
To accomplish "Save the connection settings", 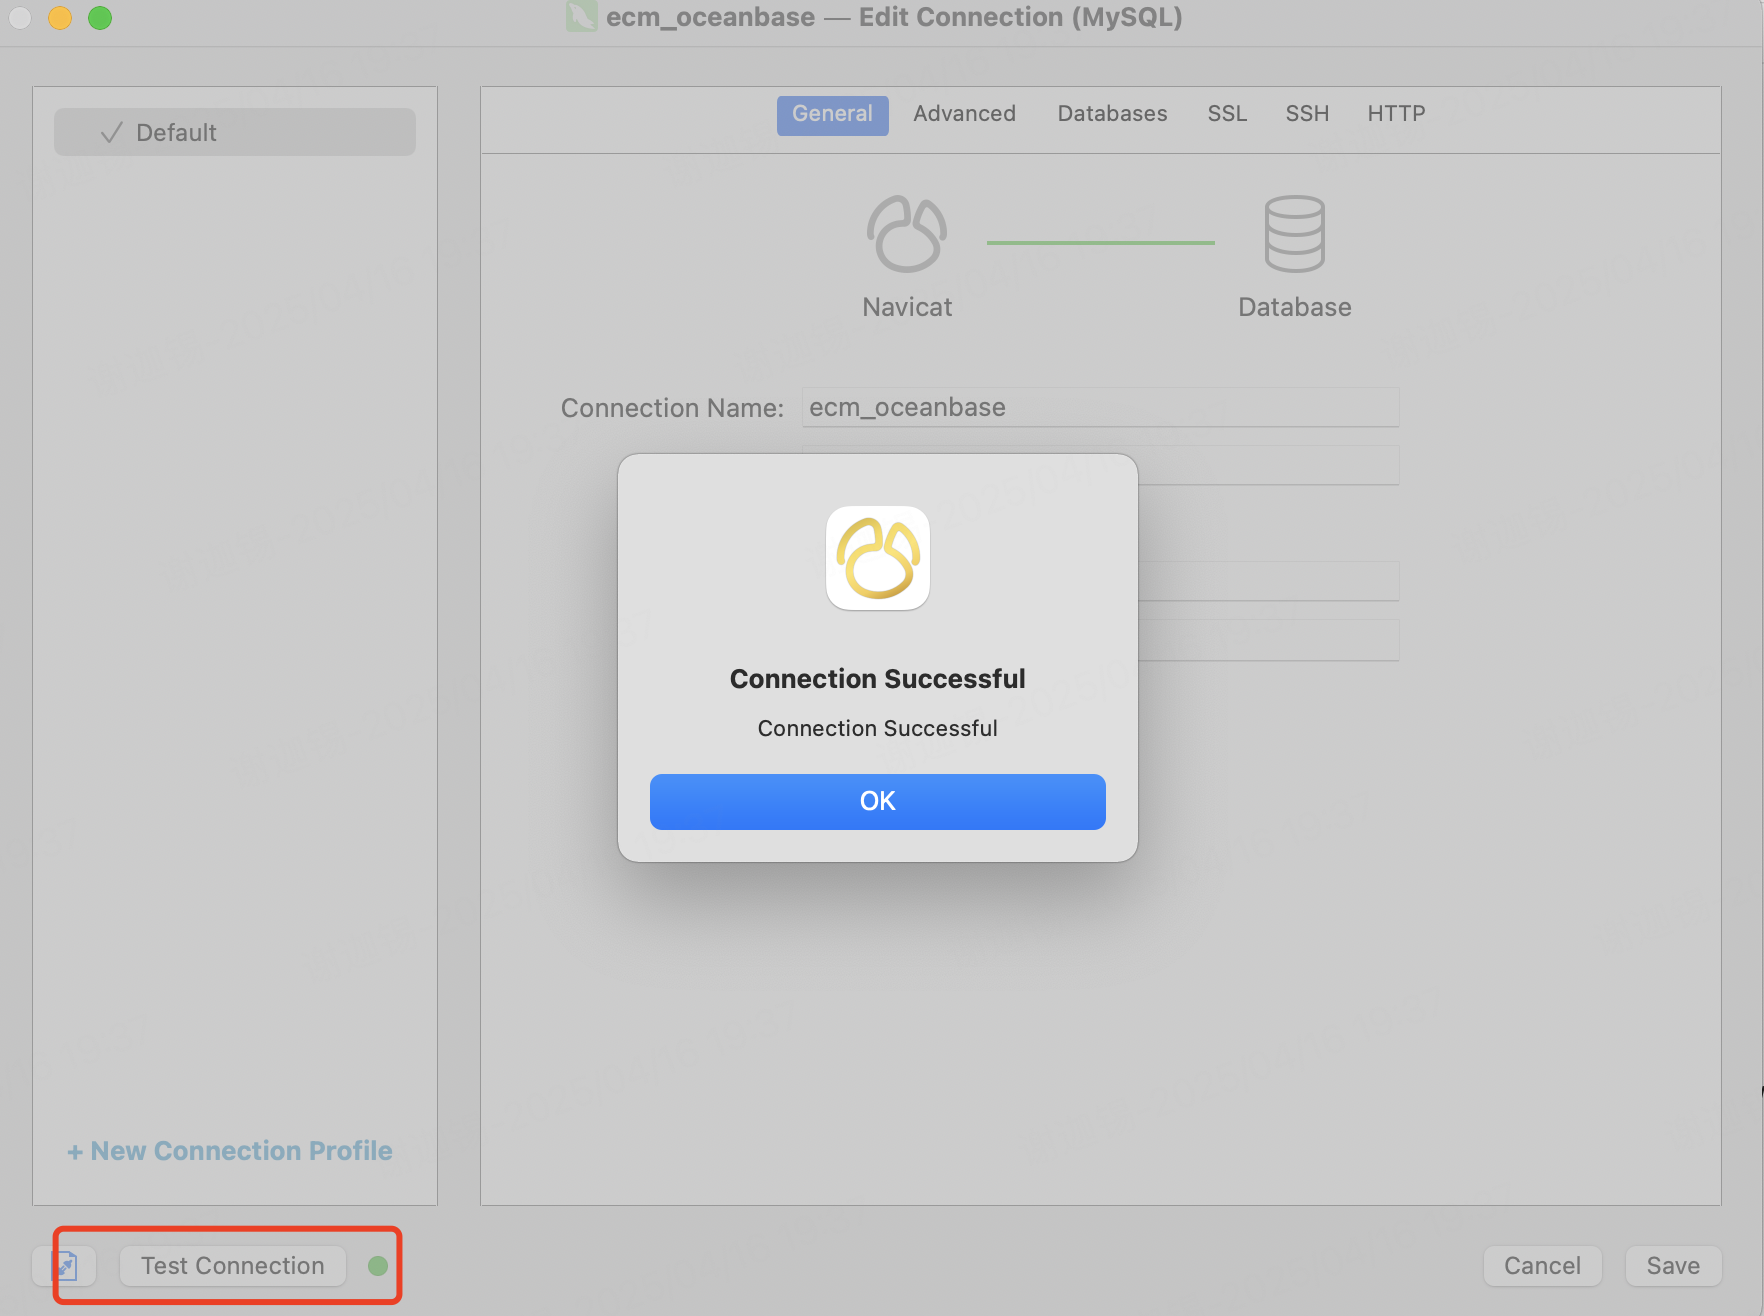I will pos(1672,1265).
